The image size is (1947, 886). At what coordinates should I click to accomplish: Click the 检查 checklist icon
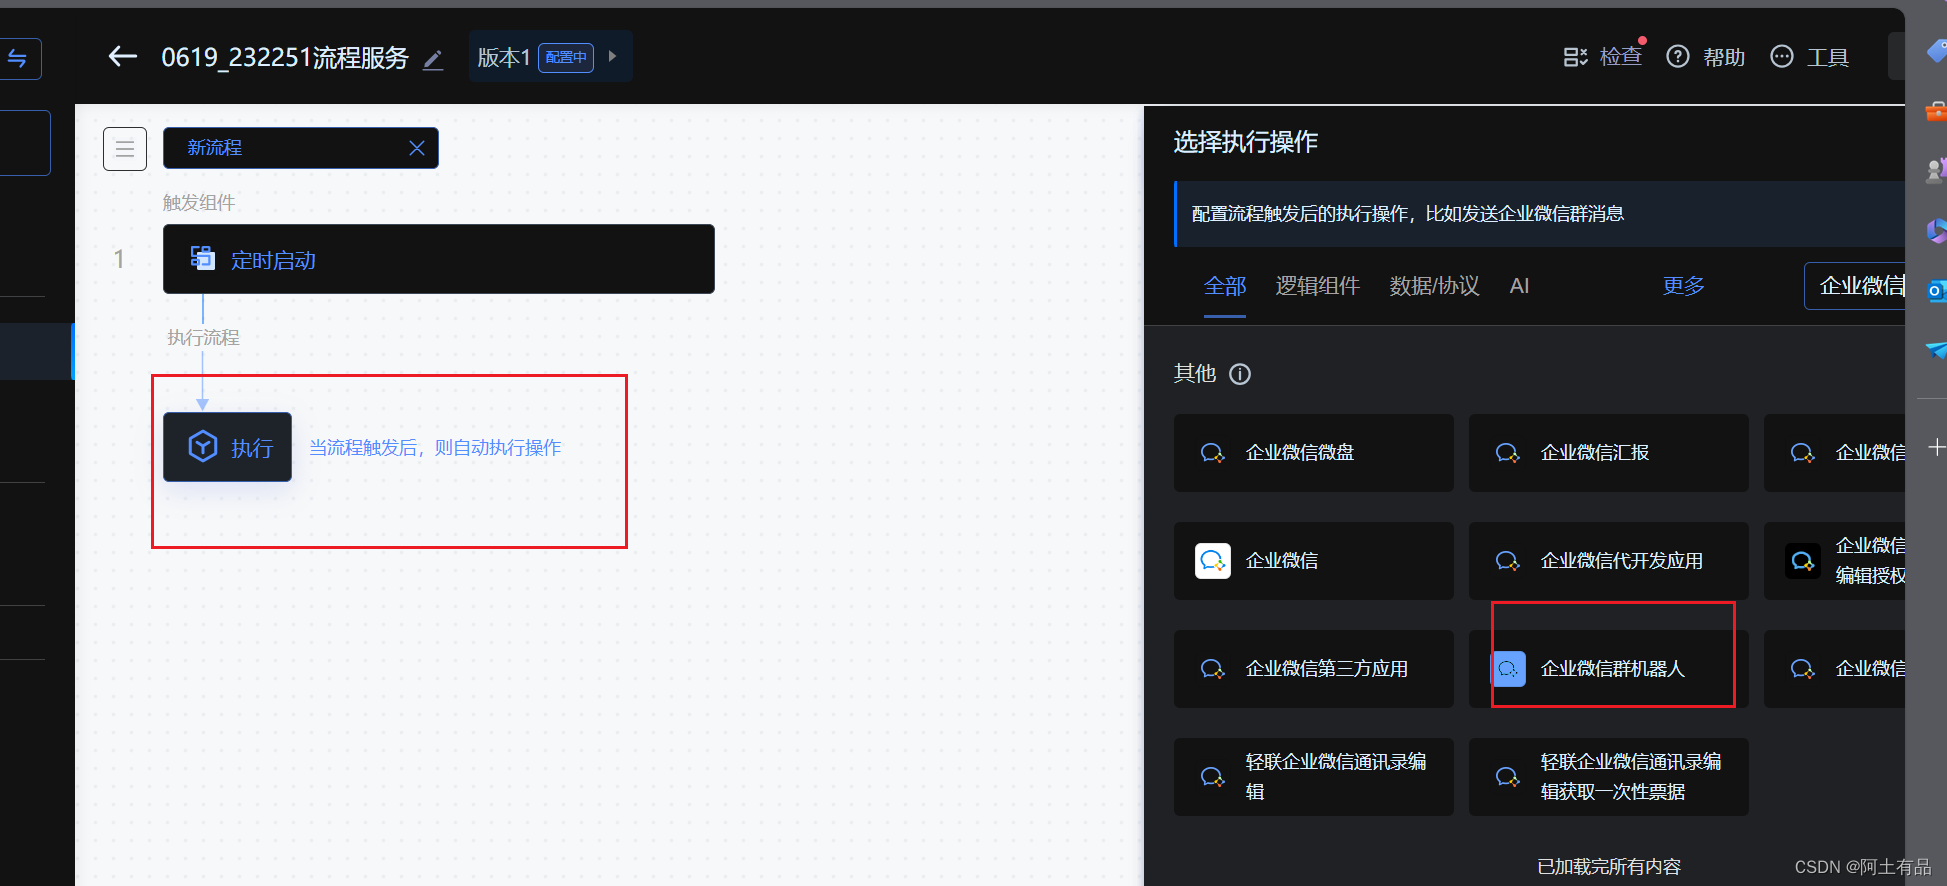coord(1575,57)
